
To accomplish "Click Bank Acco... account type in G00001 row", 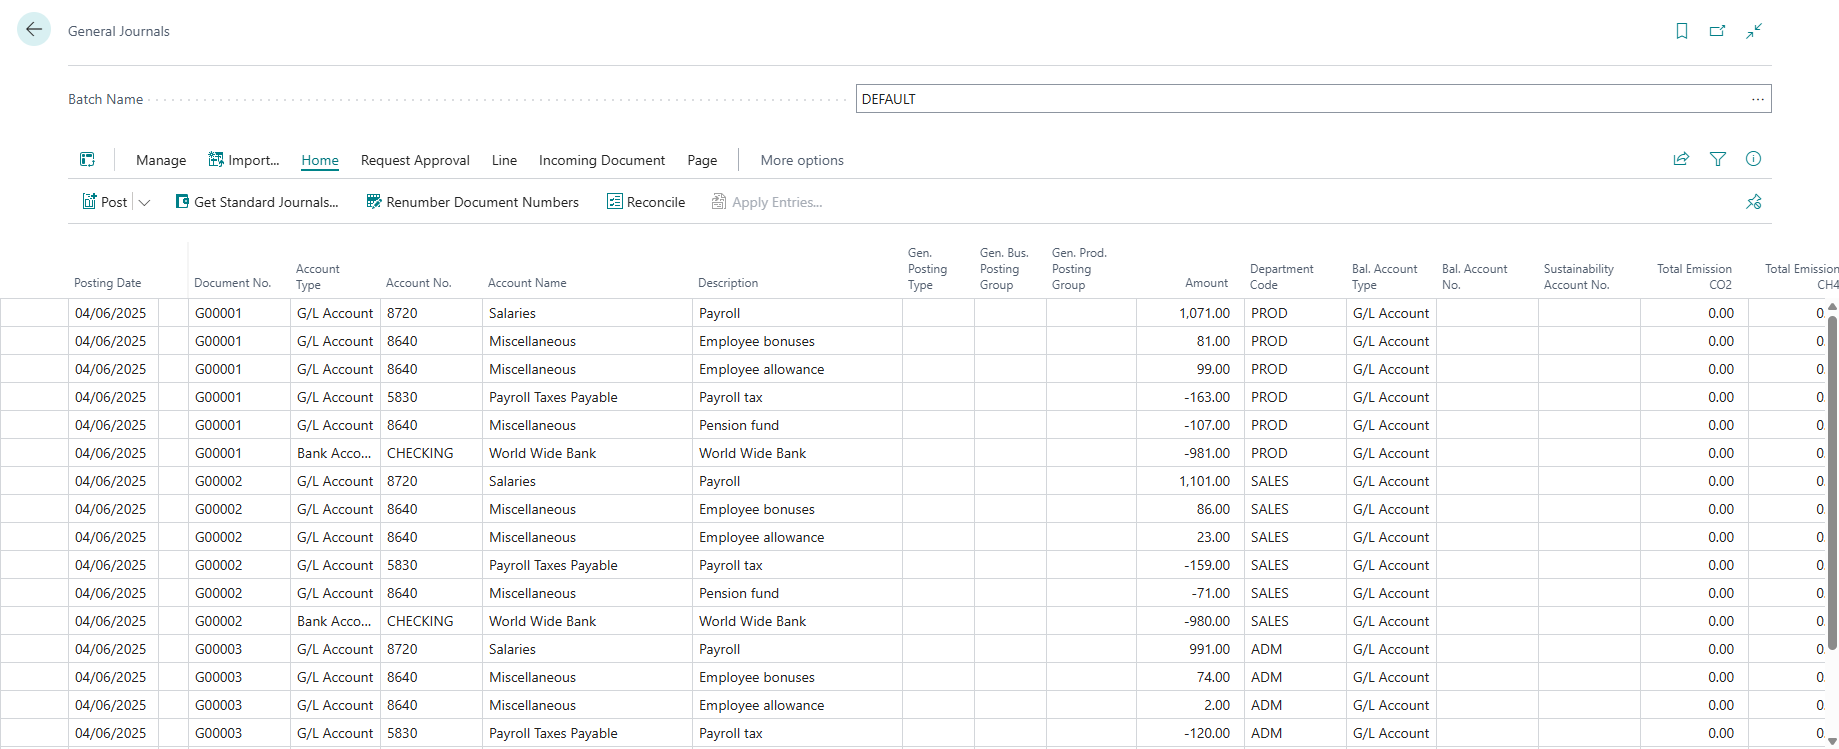I will pos(334,453).
